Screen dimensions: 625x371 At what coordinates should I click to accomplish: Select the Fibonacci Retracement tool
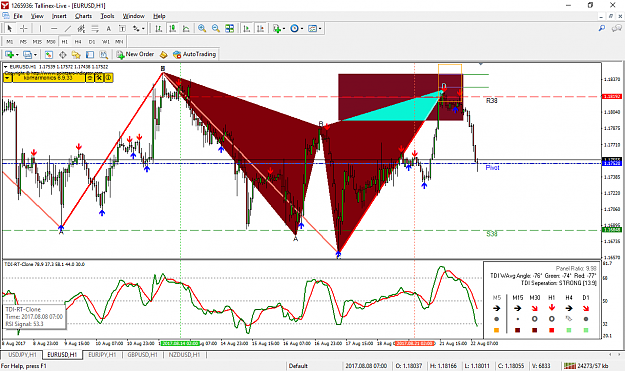coord(95,28)
